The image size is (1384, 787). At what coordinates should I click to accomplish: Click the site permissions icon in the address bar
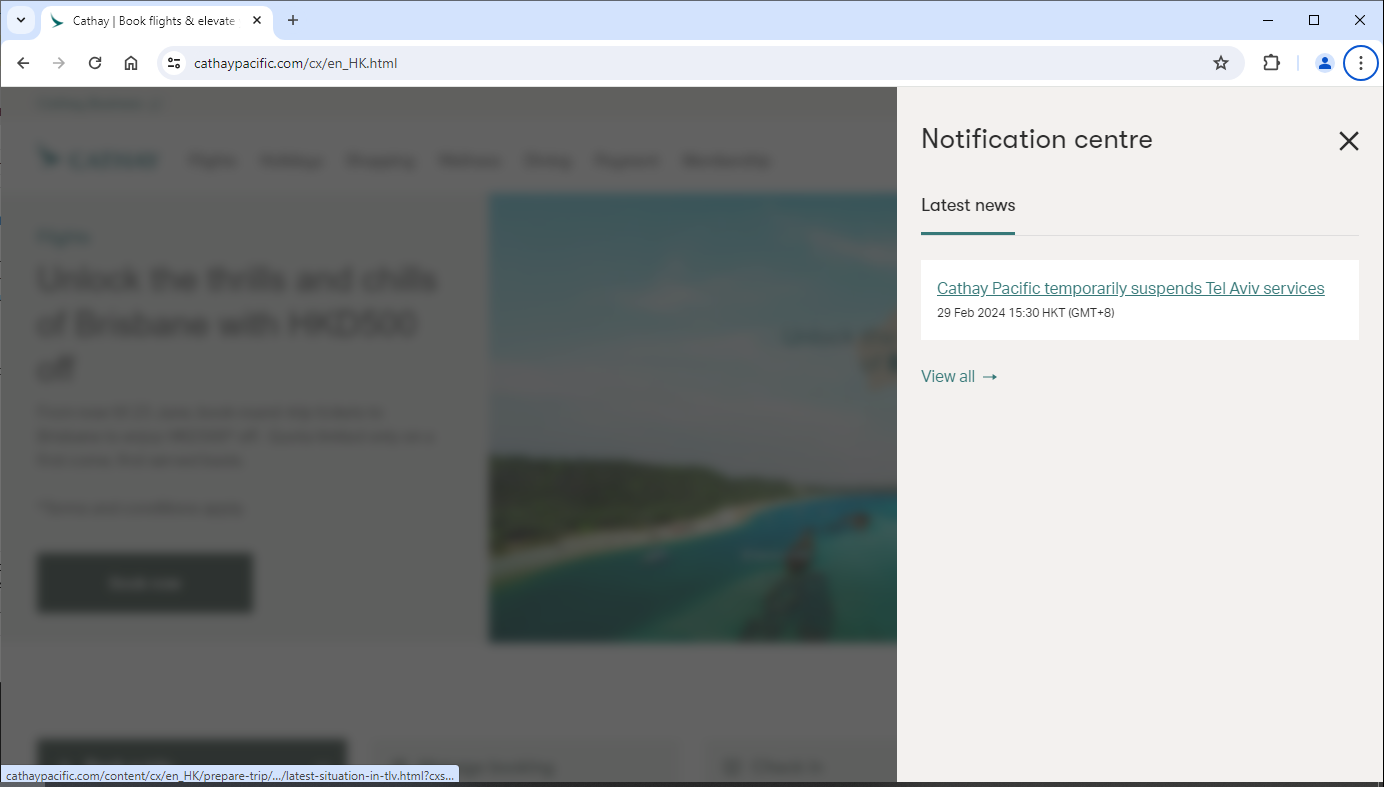(174, 62)
